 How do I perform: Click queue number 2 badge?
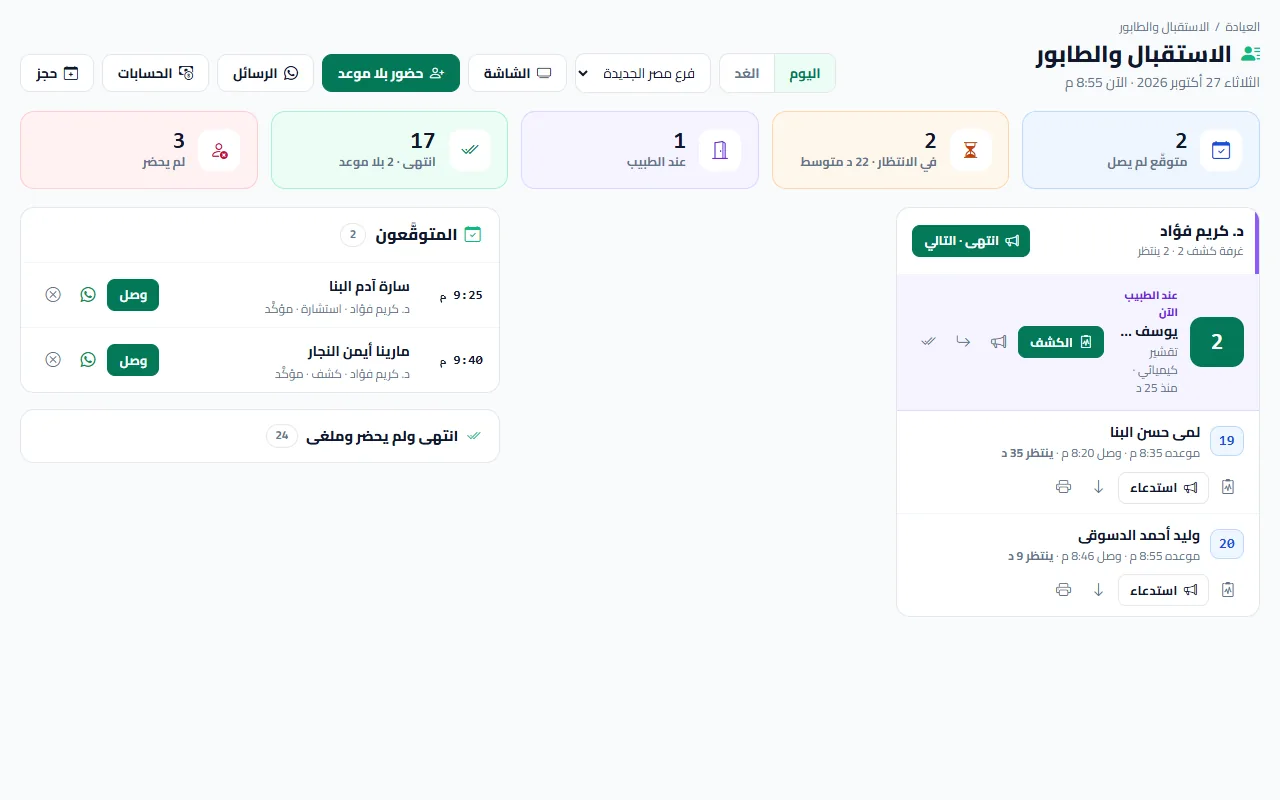pos(1217,342)
